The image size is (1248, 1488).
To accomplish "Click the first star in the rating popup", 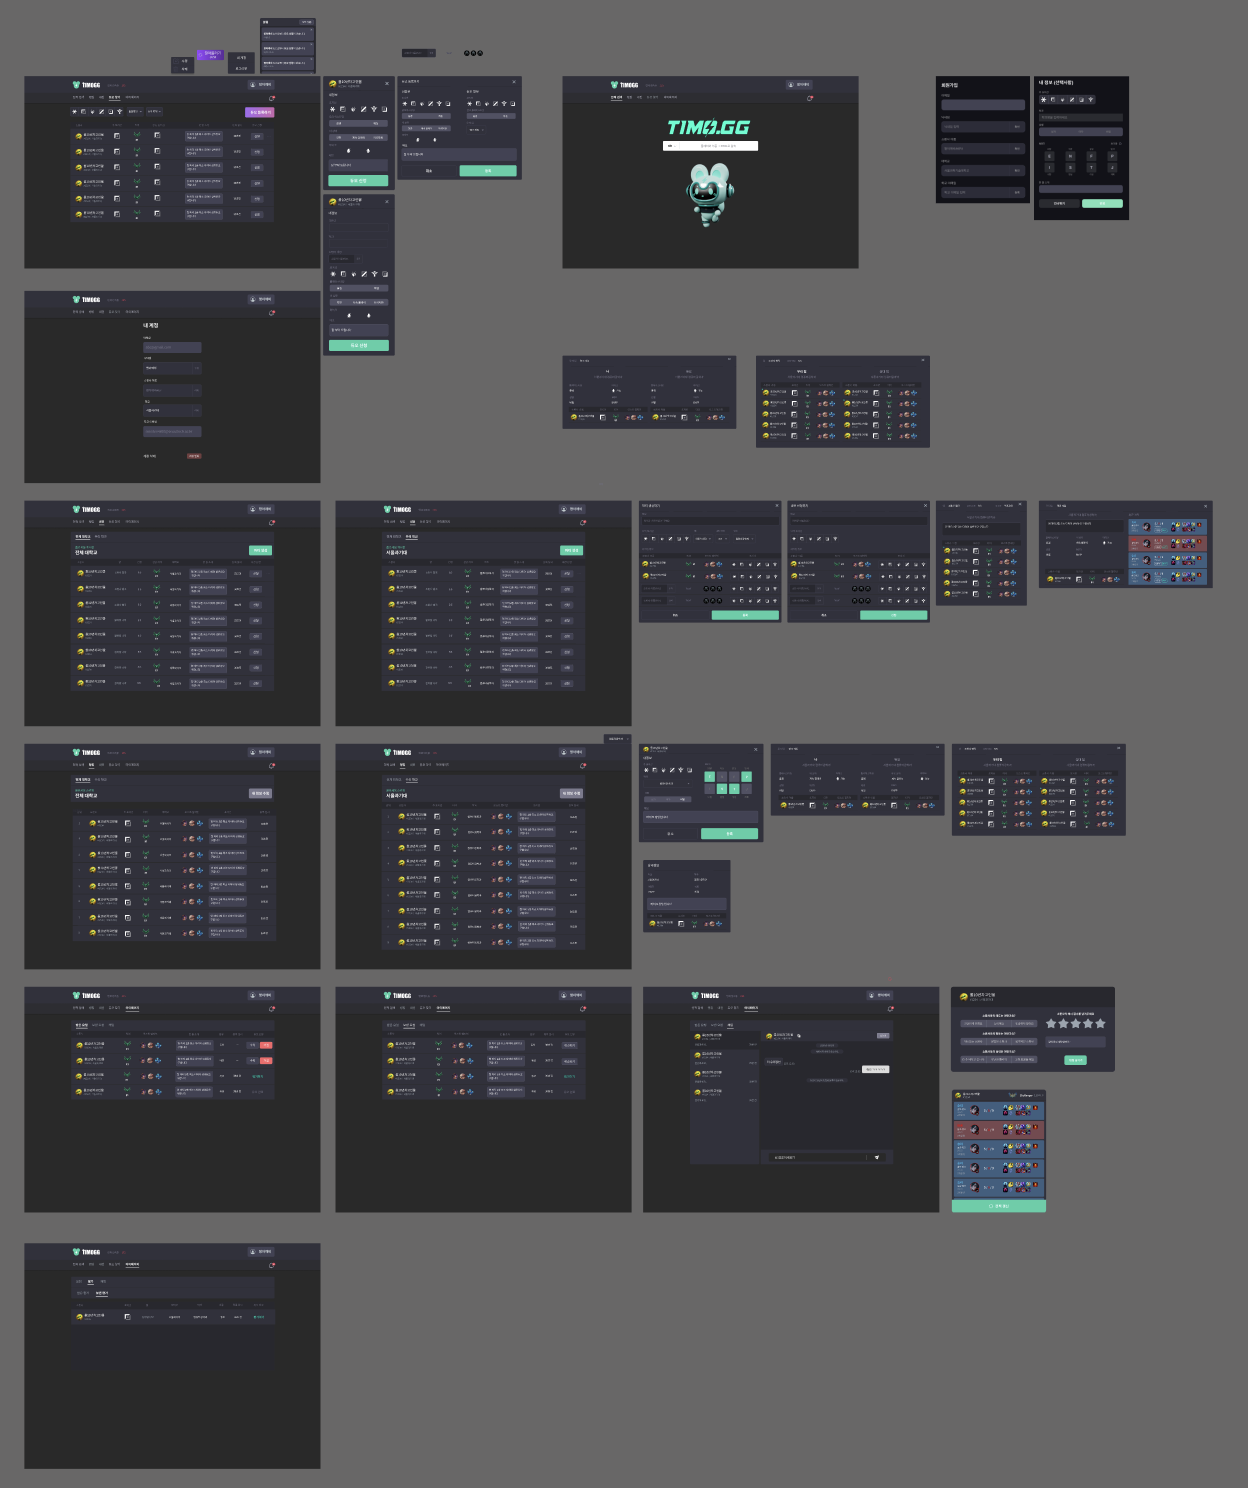I will click(1051, 1023).
